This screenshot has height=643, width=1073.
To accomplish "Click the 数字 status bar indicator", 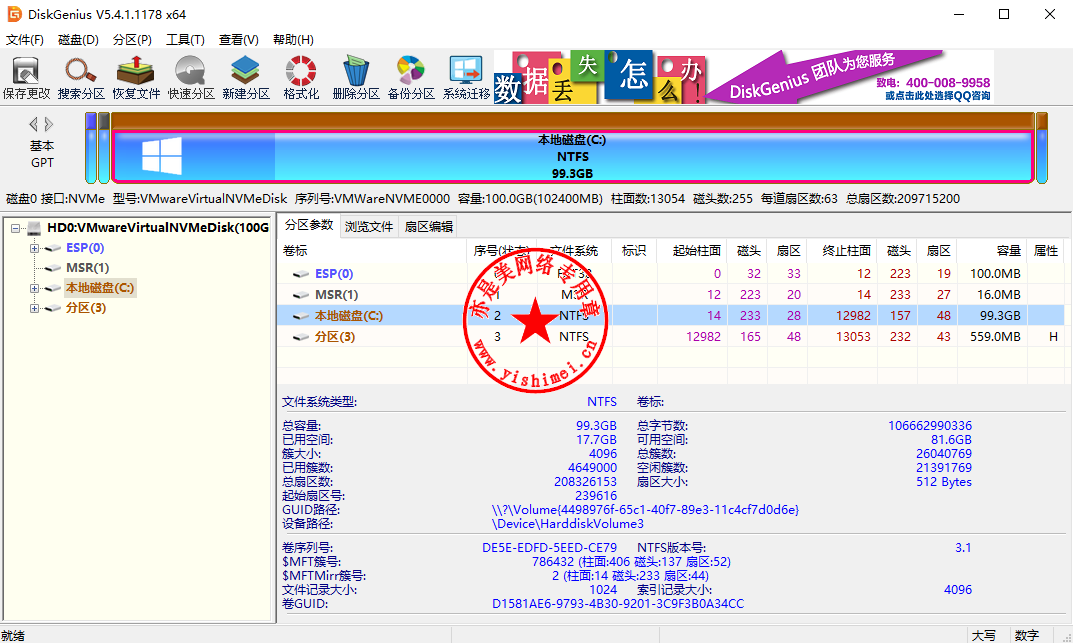I will tap(1026, 635).
